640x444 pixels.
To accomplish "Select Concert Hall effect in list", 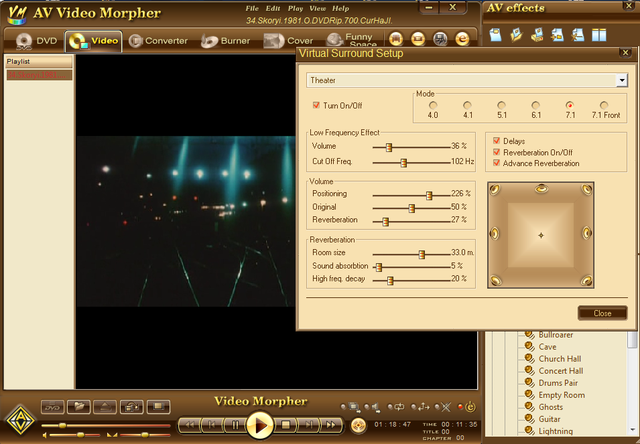I will [561, 371].
